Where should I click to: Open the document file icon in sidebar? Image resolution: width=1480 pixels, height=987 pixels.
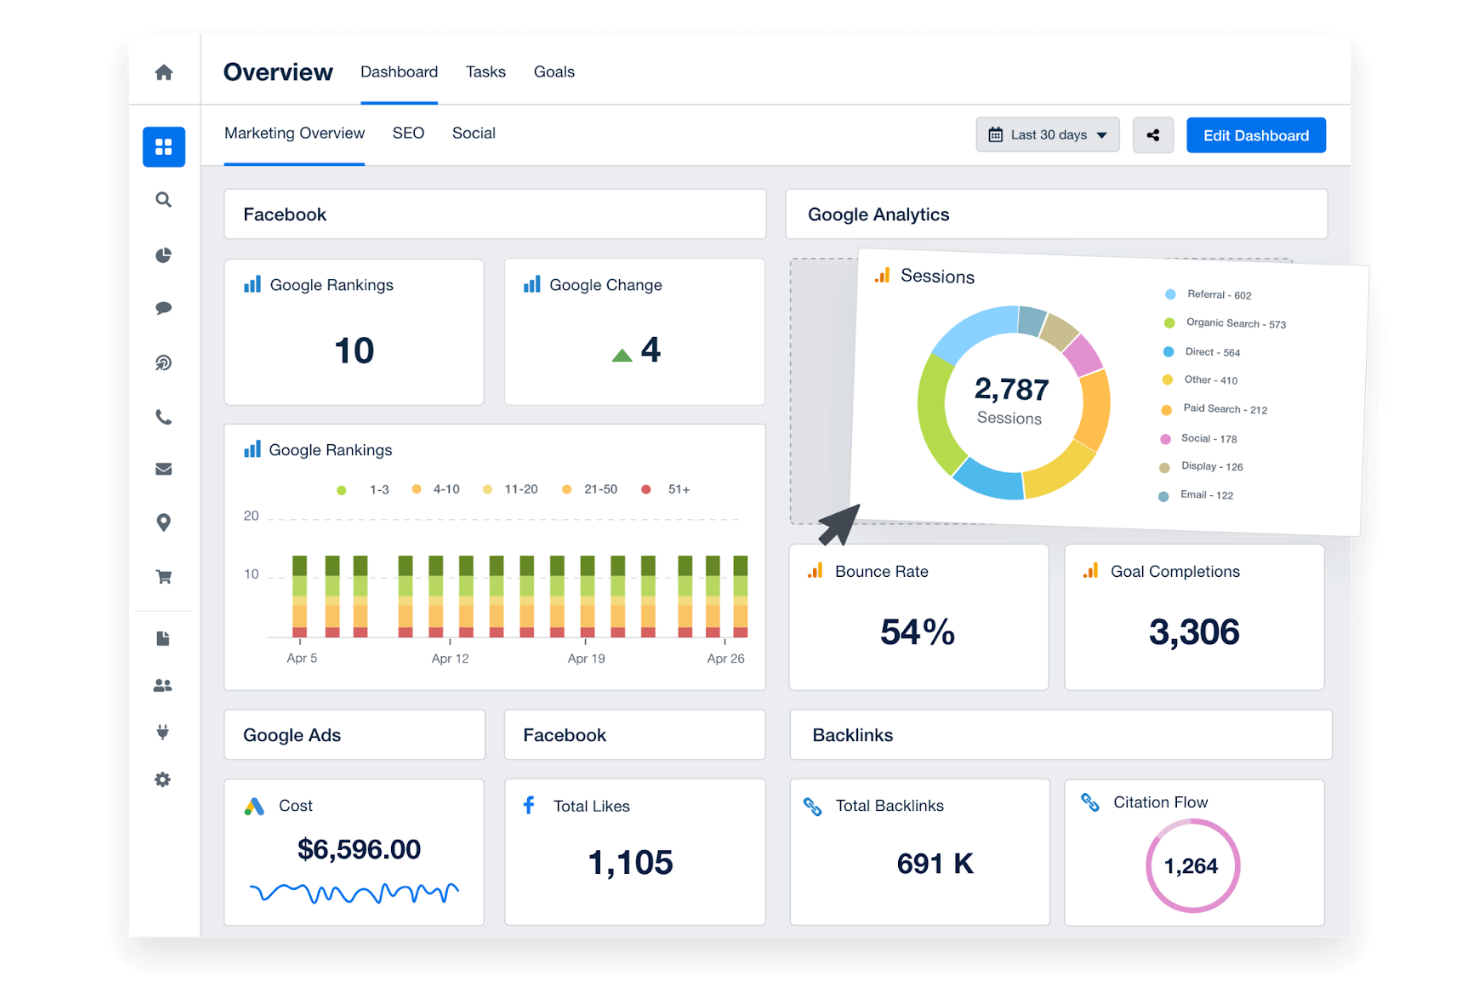coord(164,638)
